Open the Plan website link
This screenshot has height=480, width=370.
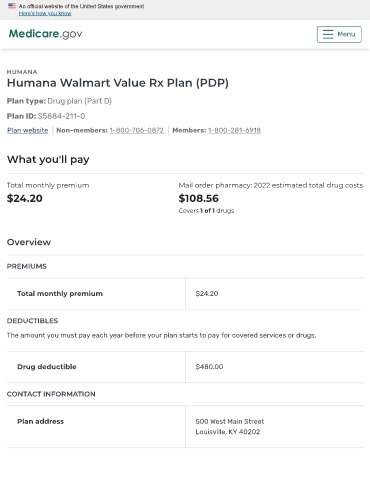[28, 130]
